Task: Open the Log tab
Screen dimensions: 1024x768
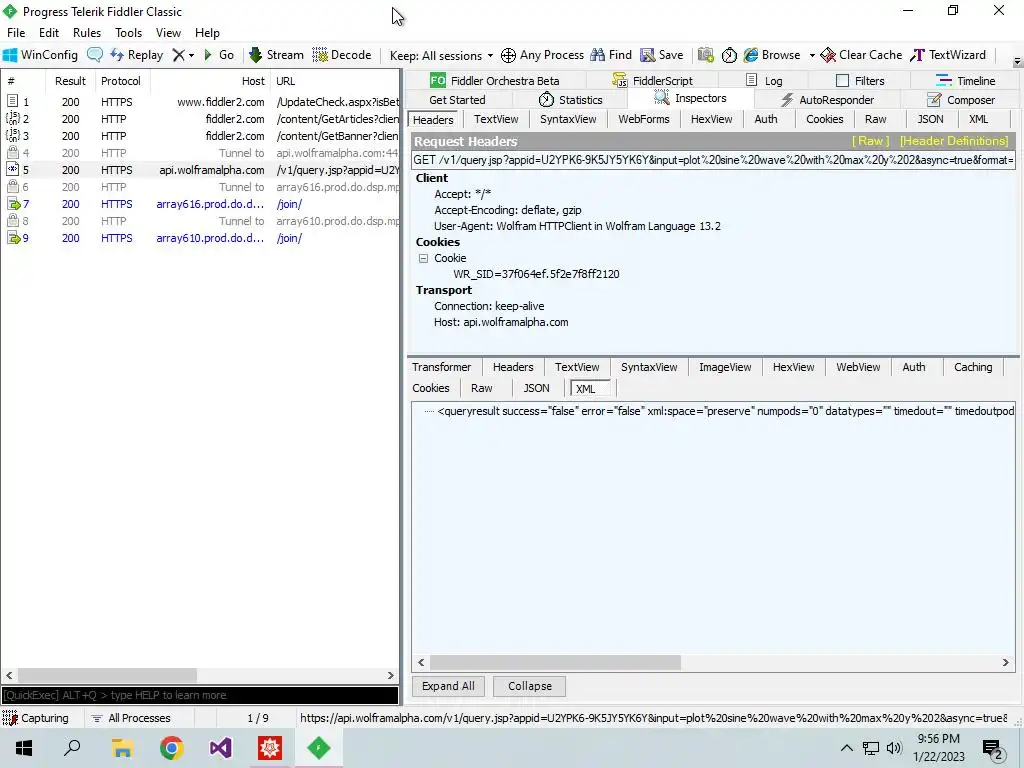Action: [x=764, y=80]
